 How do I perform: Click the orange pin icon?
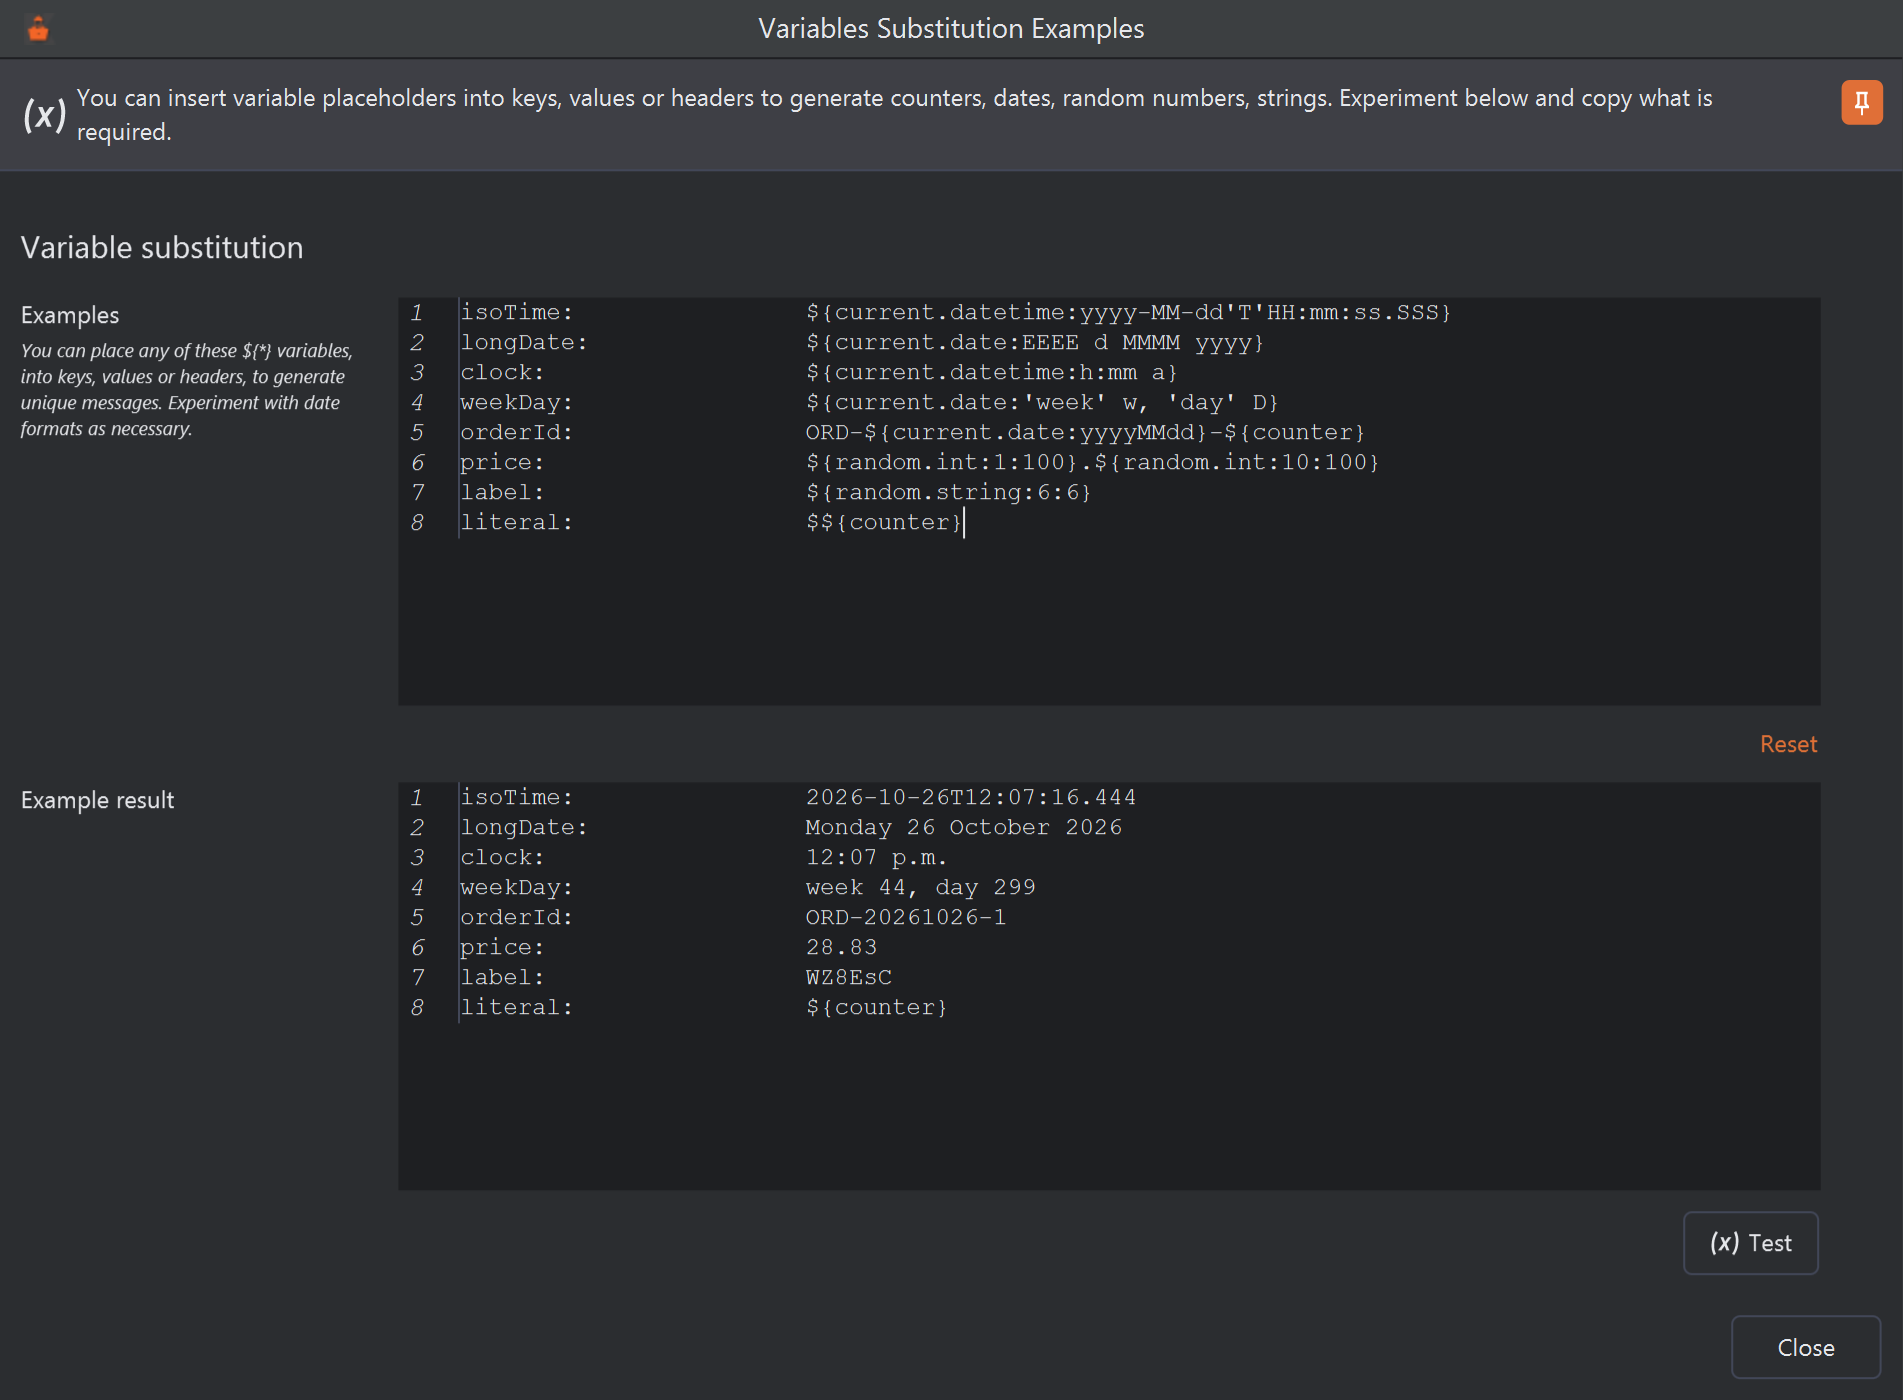coord(1861,103)
